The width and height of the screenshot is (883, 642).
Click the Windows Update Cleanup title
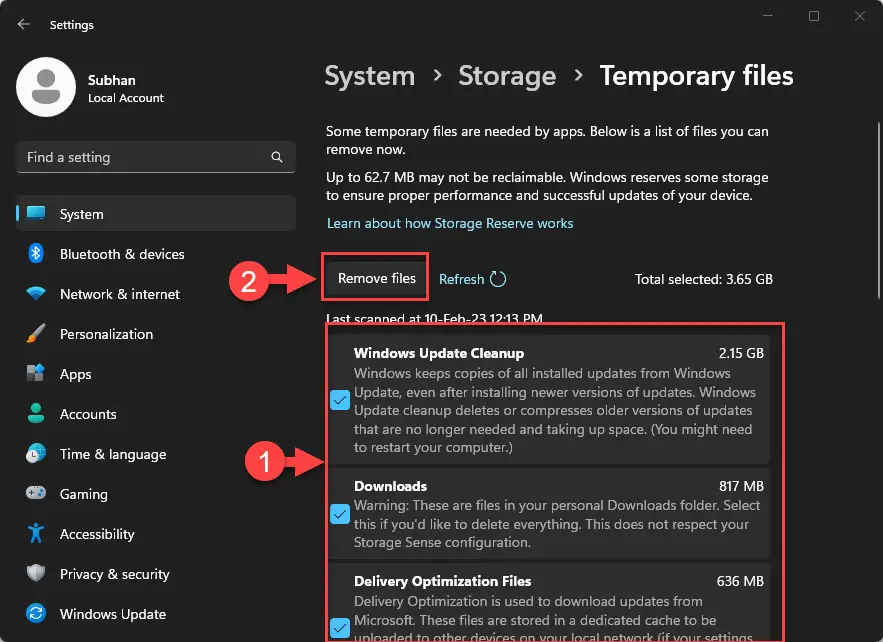(439, 353)
